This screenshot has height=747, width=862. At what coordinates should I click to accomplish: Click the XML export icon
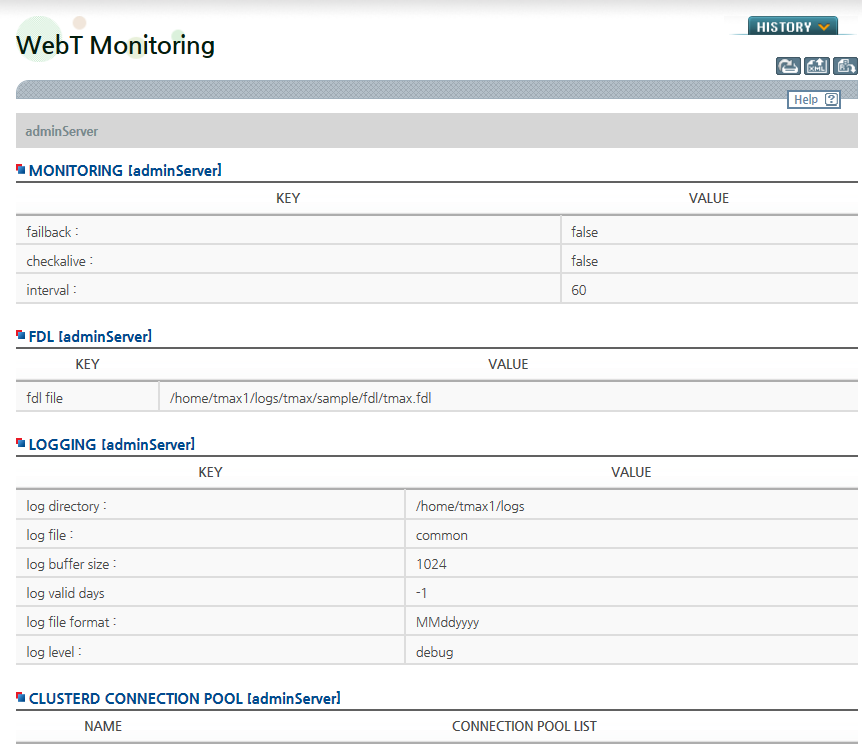point(817,66)
